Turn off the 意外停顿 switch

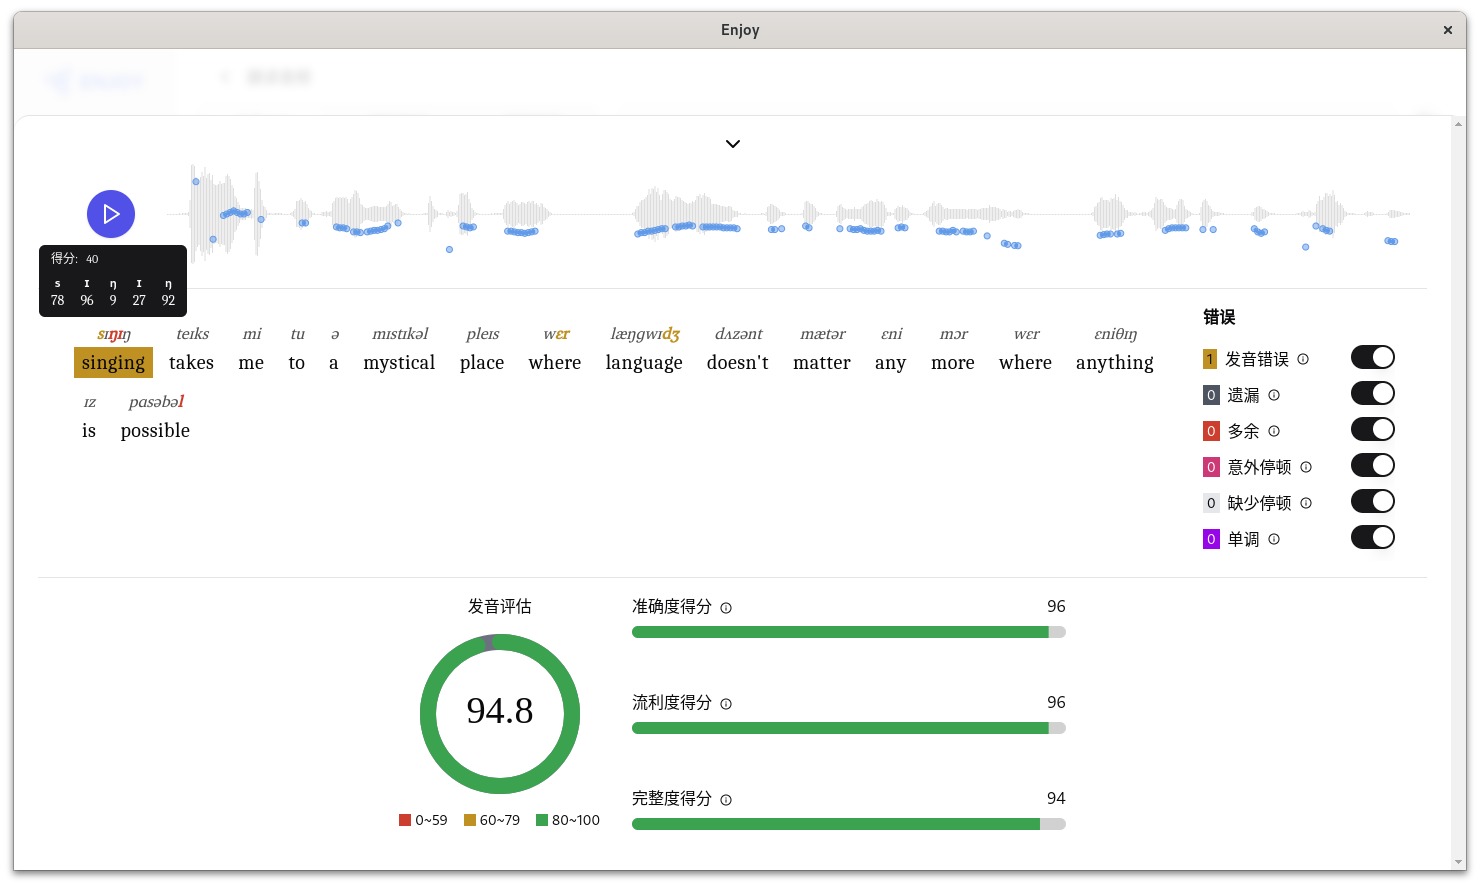[x=1372, y=466]
